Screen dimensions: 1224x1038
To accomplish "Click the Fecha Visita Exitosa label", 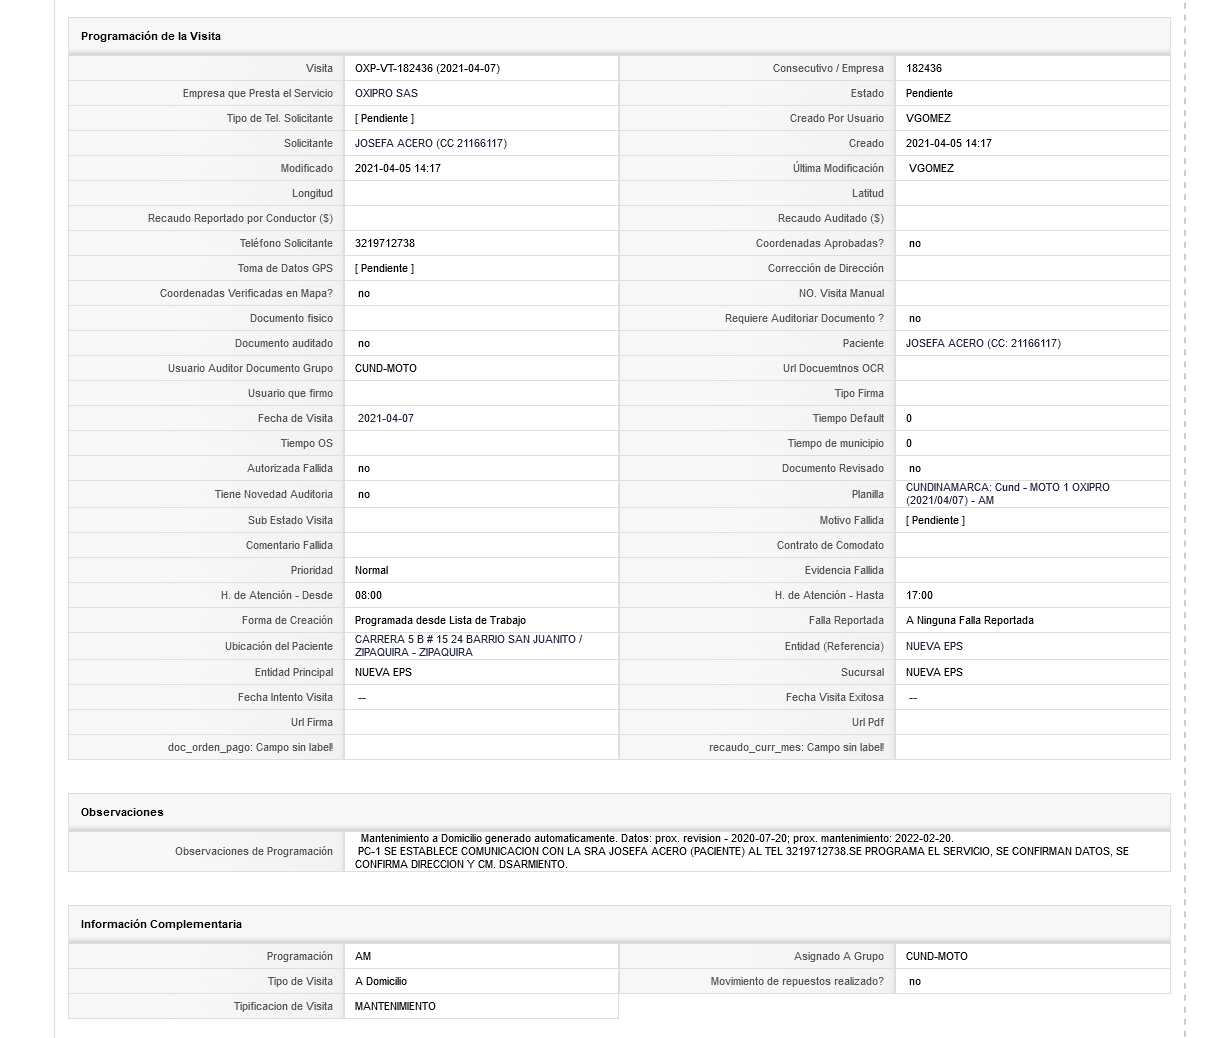I will 835,697.
